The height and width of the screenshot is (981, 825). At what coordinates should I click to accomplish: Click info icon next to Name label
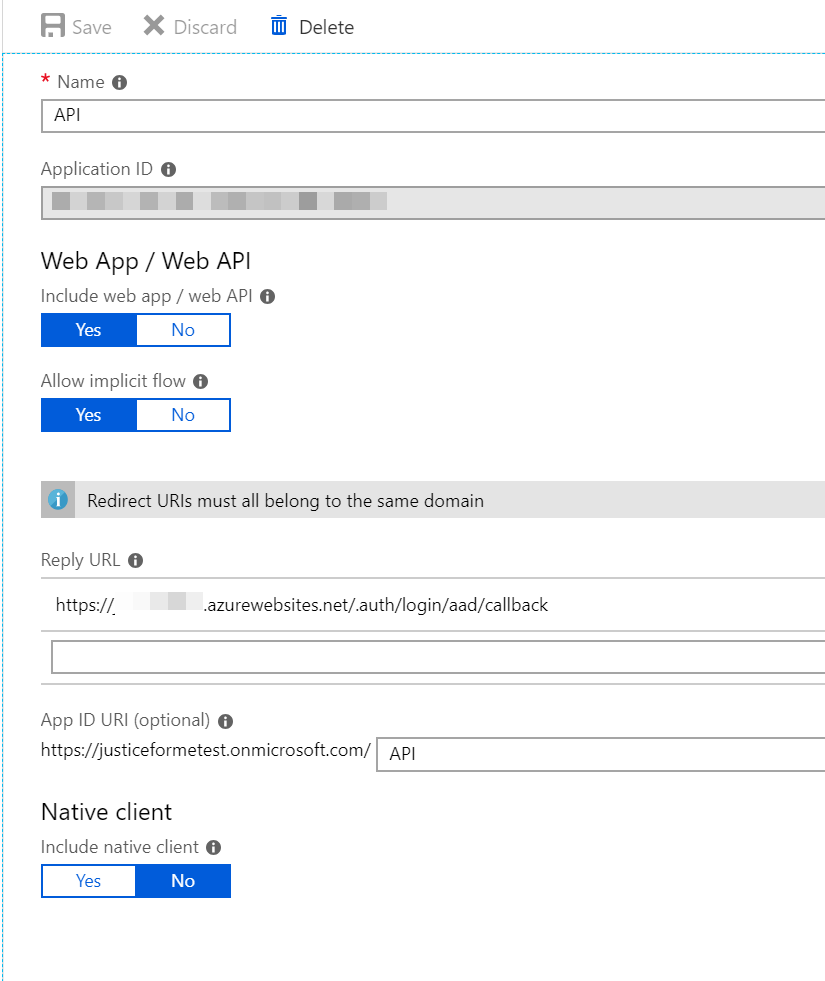(x=120, y=83)
